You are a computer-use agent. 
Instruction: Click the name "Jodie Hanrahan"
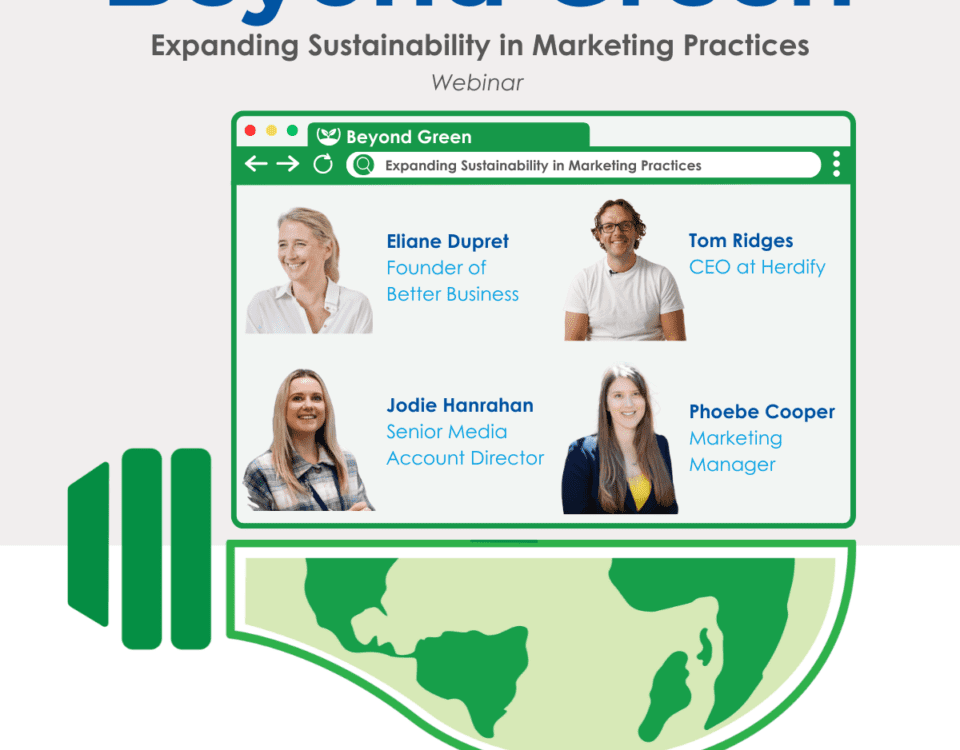pyautogui.click(x=460, y=405)
